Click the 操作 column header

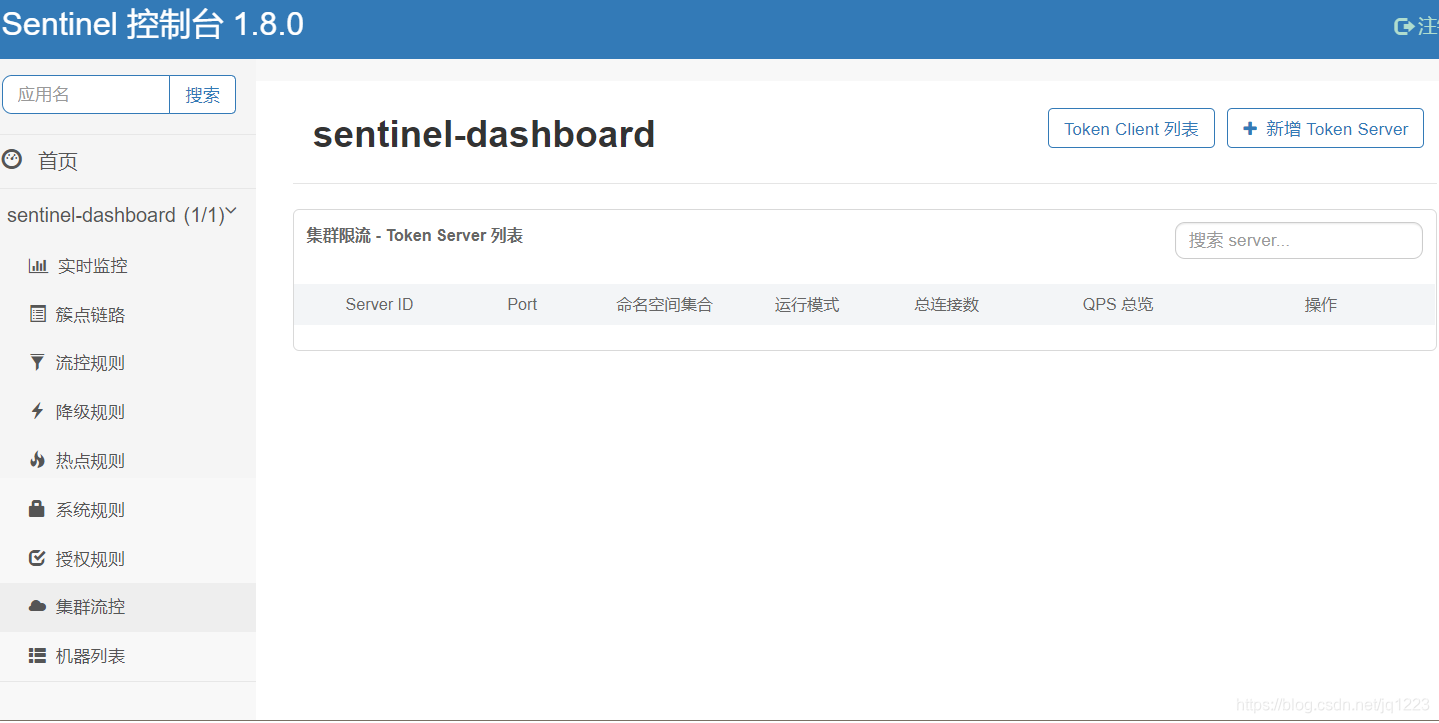coord(1321,305)
